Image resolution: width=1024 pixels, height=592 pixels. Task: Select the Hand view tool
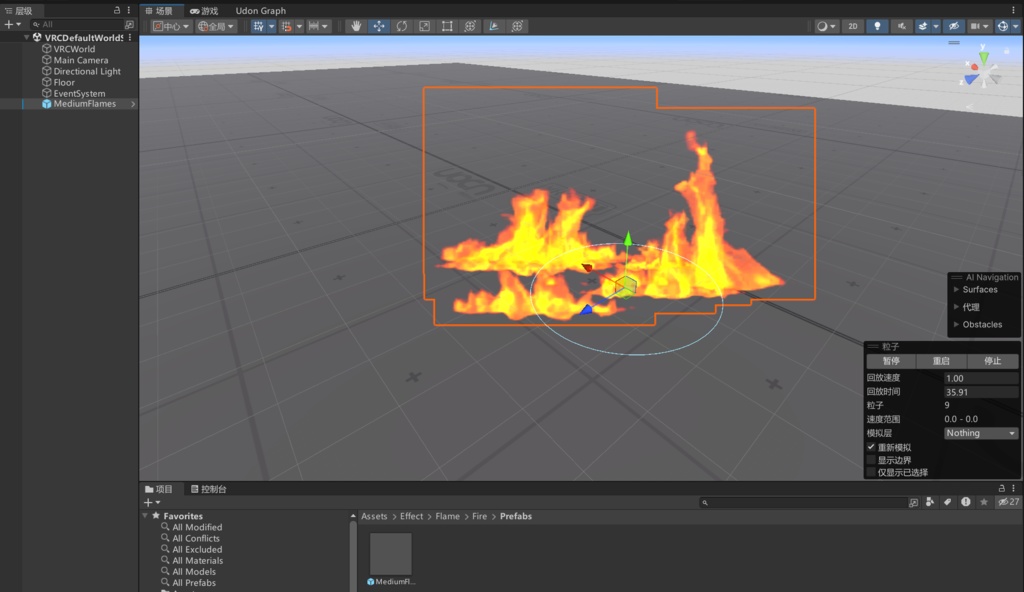tap(356, 26)
